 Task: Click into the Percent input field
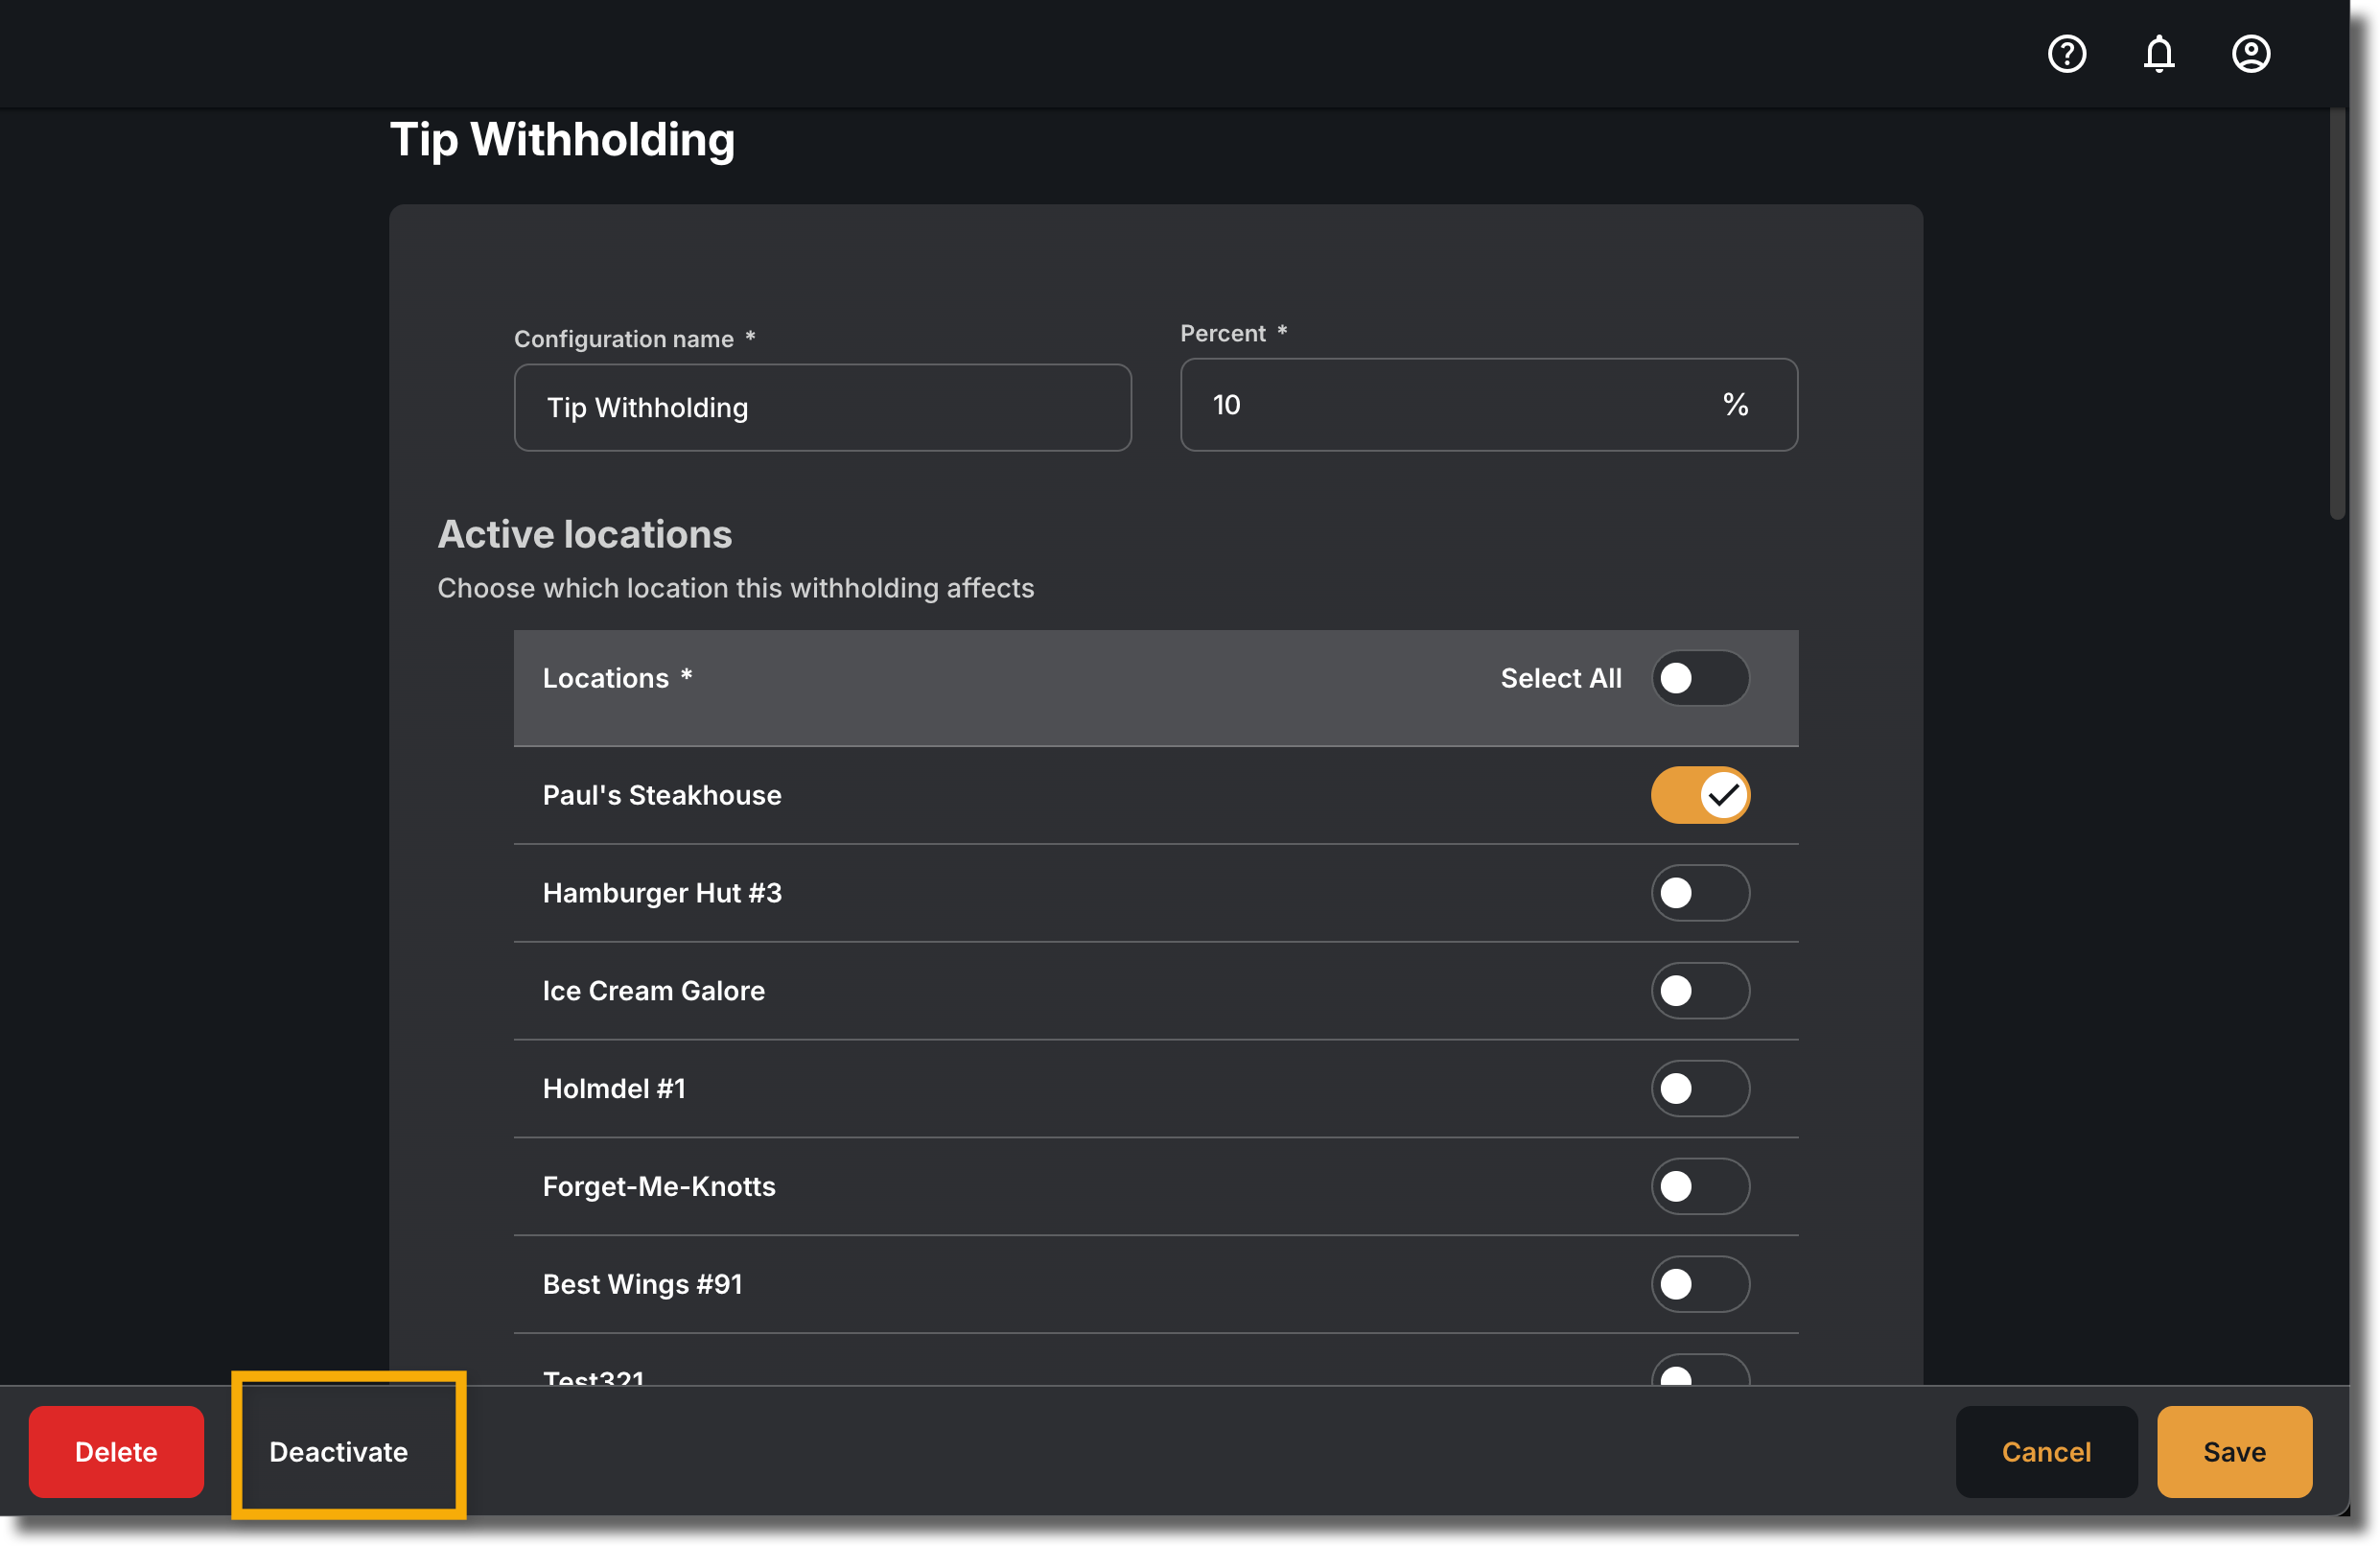click(1488, 405)
